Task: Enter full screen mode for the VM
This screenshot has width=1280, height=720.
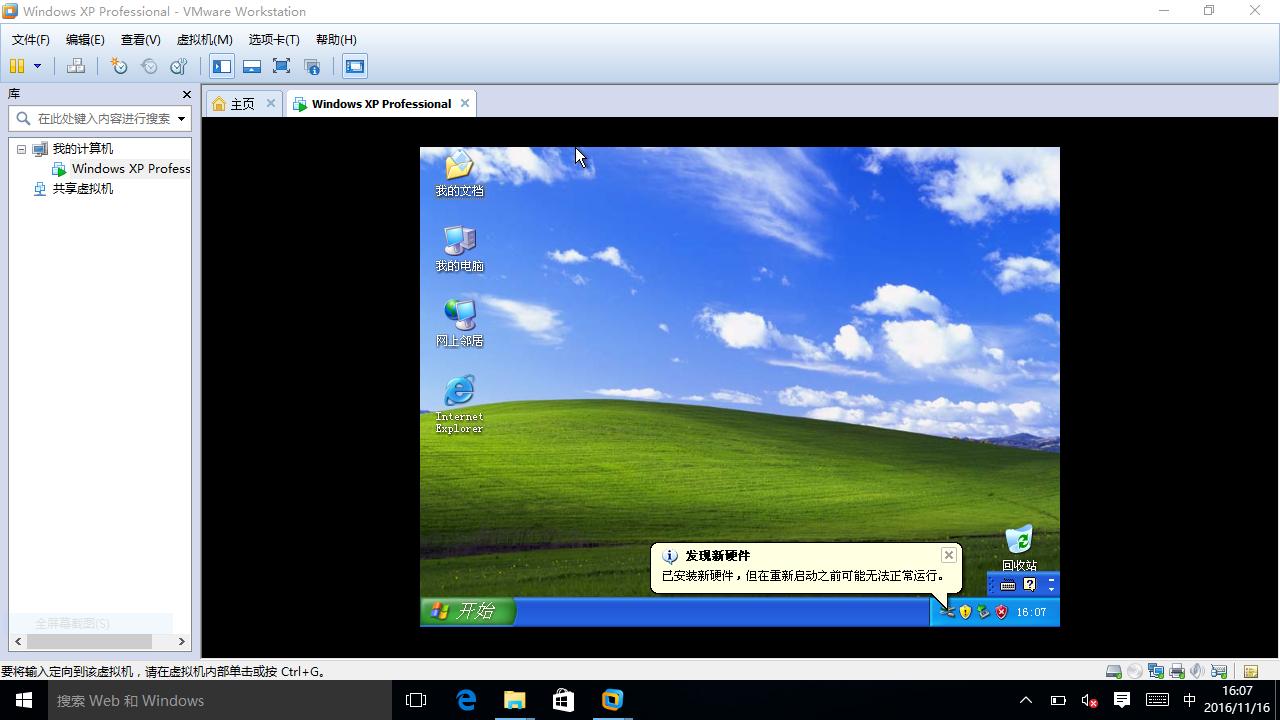Action: (282, 66)
